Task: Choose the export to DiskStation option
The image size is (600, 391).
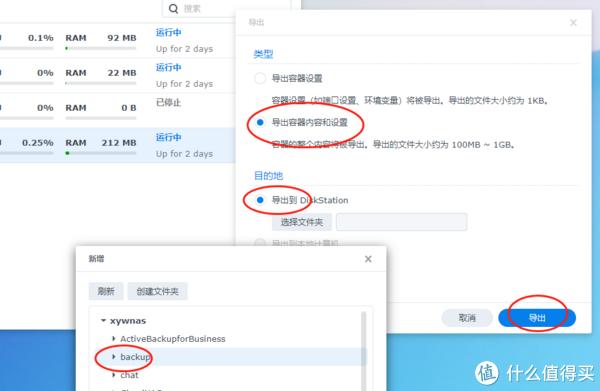Action: click(x=260, y=200)
